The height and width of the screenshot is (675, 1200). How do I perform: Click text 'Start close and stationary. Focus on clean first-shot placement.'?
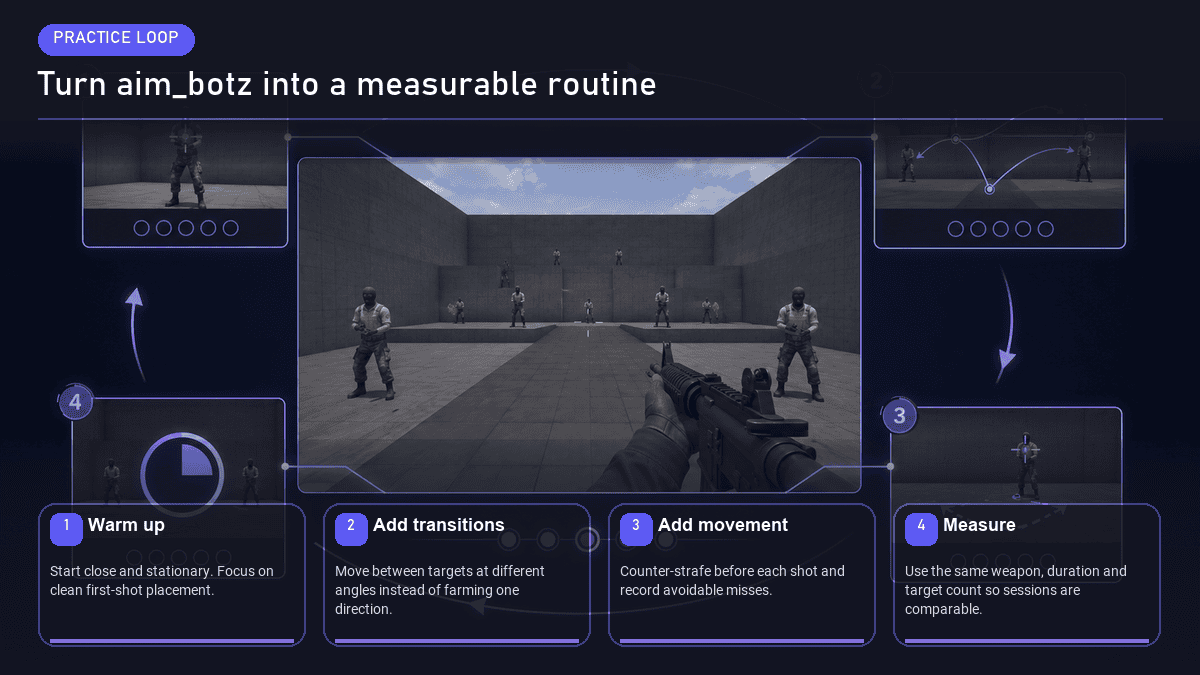click(x=161, y=581)
